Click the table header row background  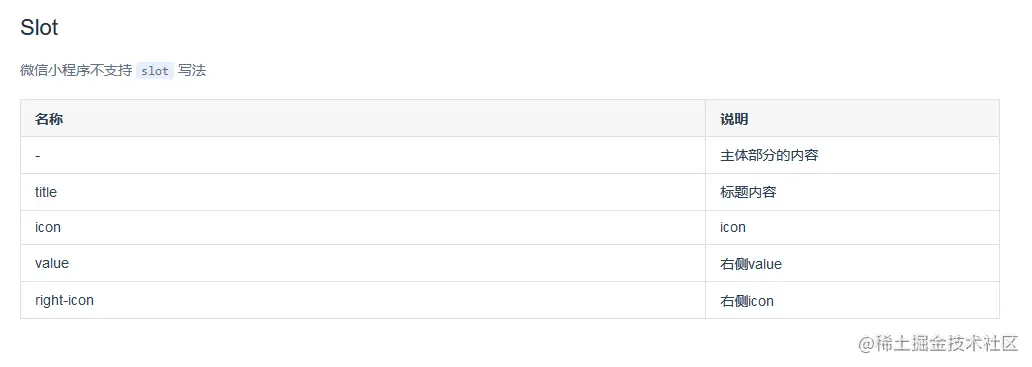(x=510, y=118)
